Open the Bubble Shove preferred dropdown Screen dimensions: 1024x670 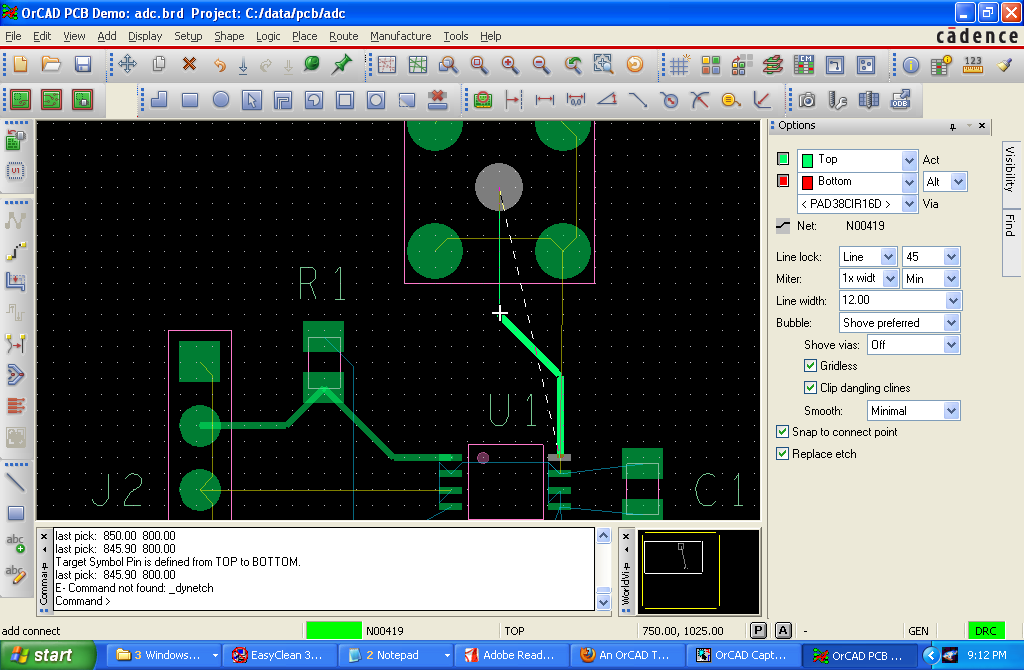[x=951, y=323]
